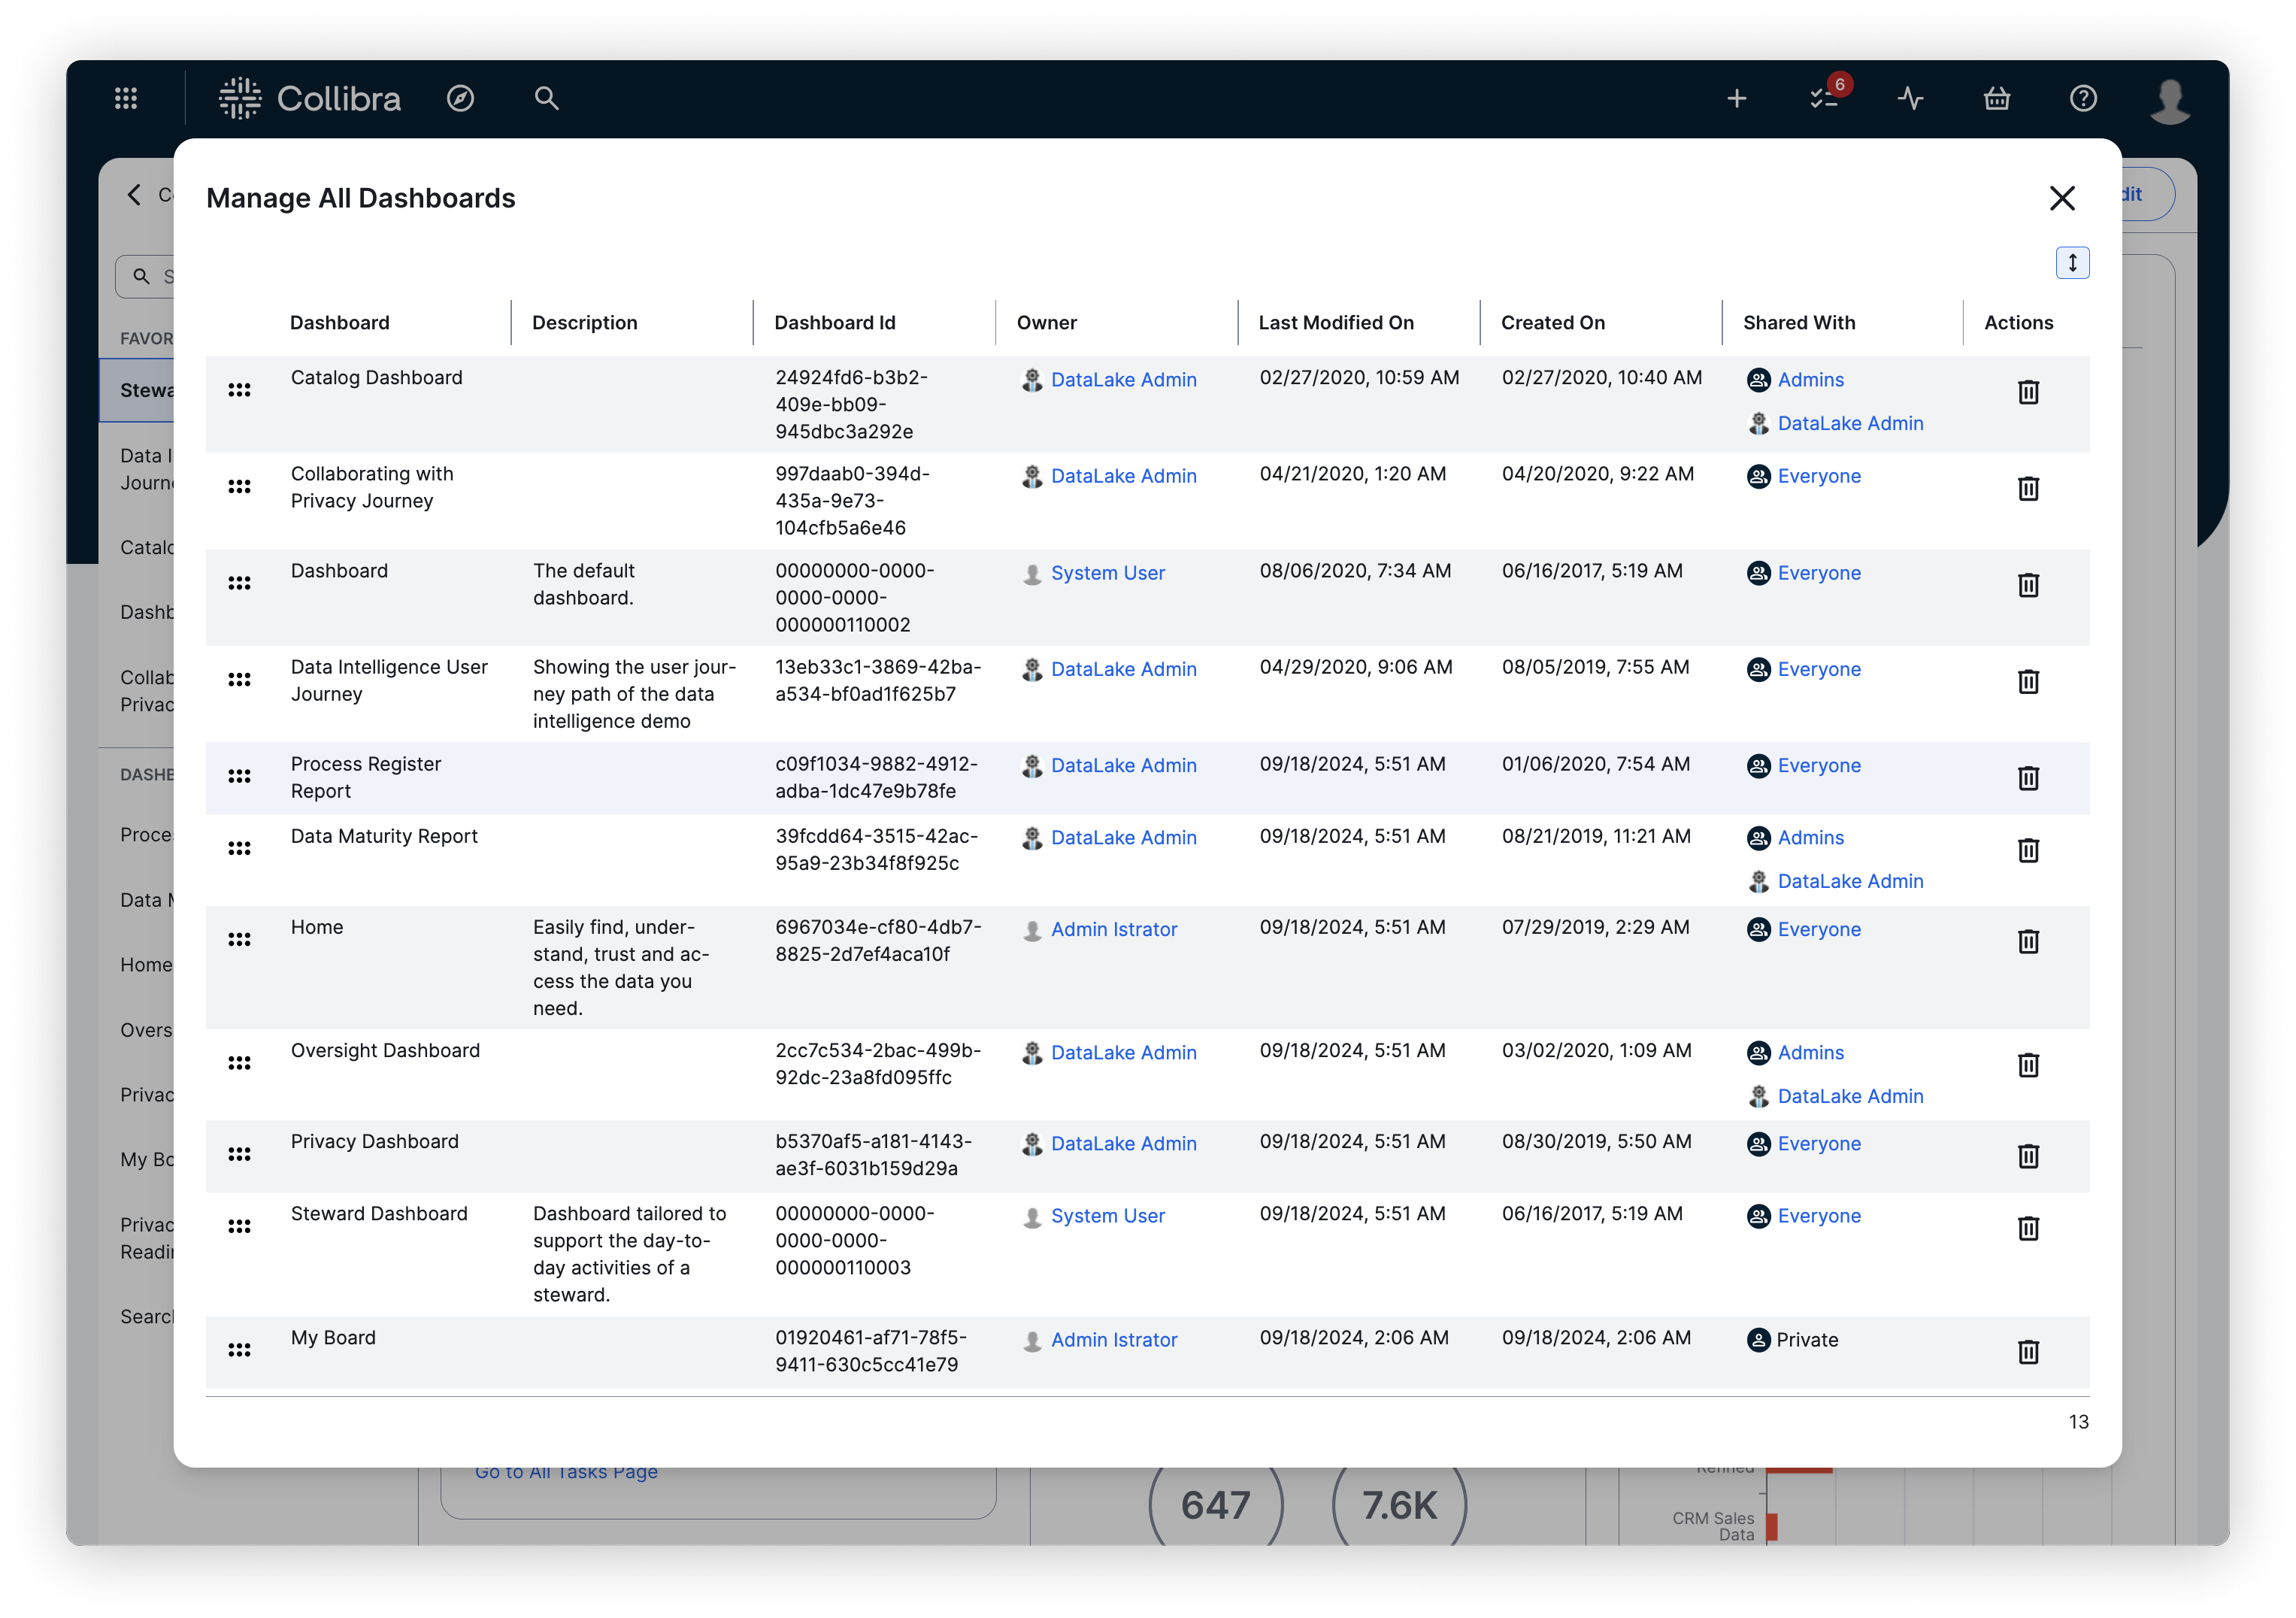Screen dimensions: 2296x1618
Task: Delete the Catalog Dashboard row
Action: coord(2028,392)
